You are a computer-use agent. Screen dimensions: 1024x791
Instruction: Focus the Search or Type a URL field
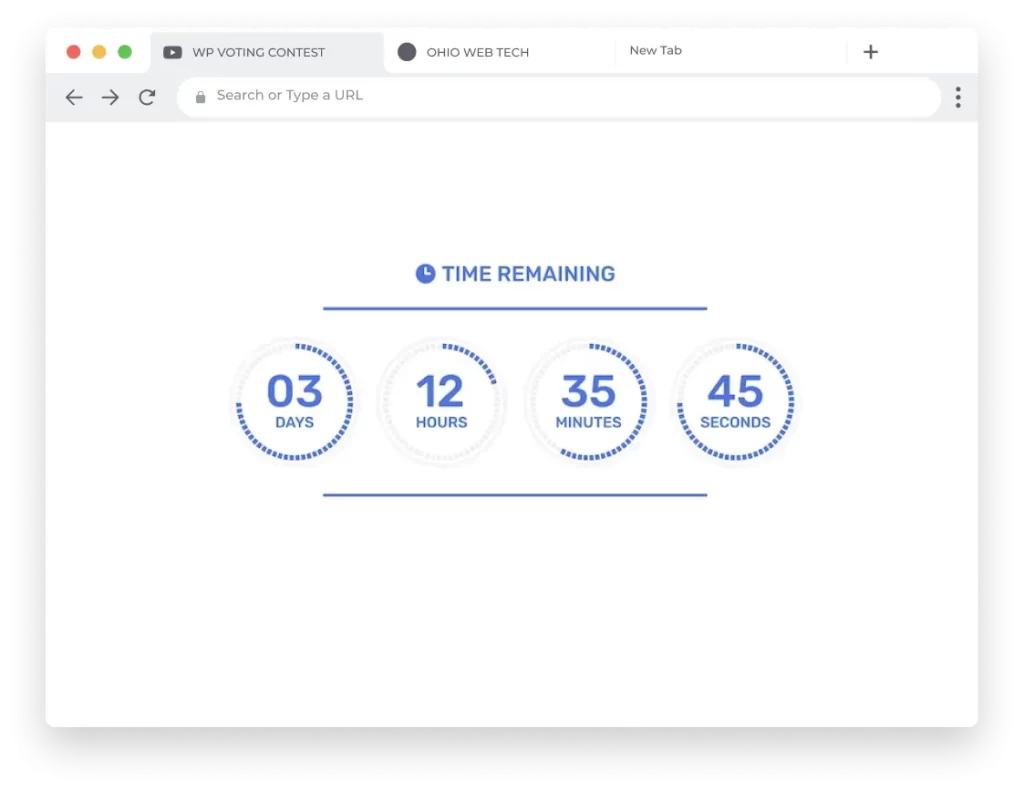(x=559, y=97)
